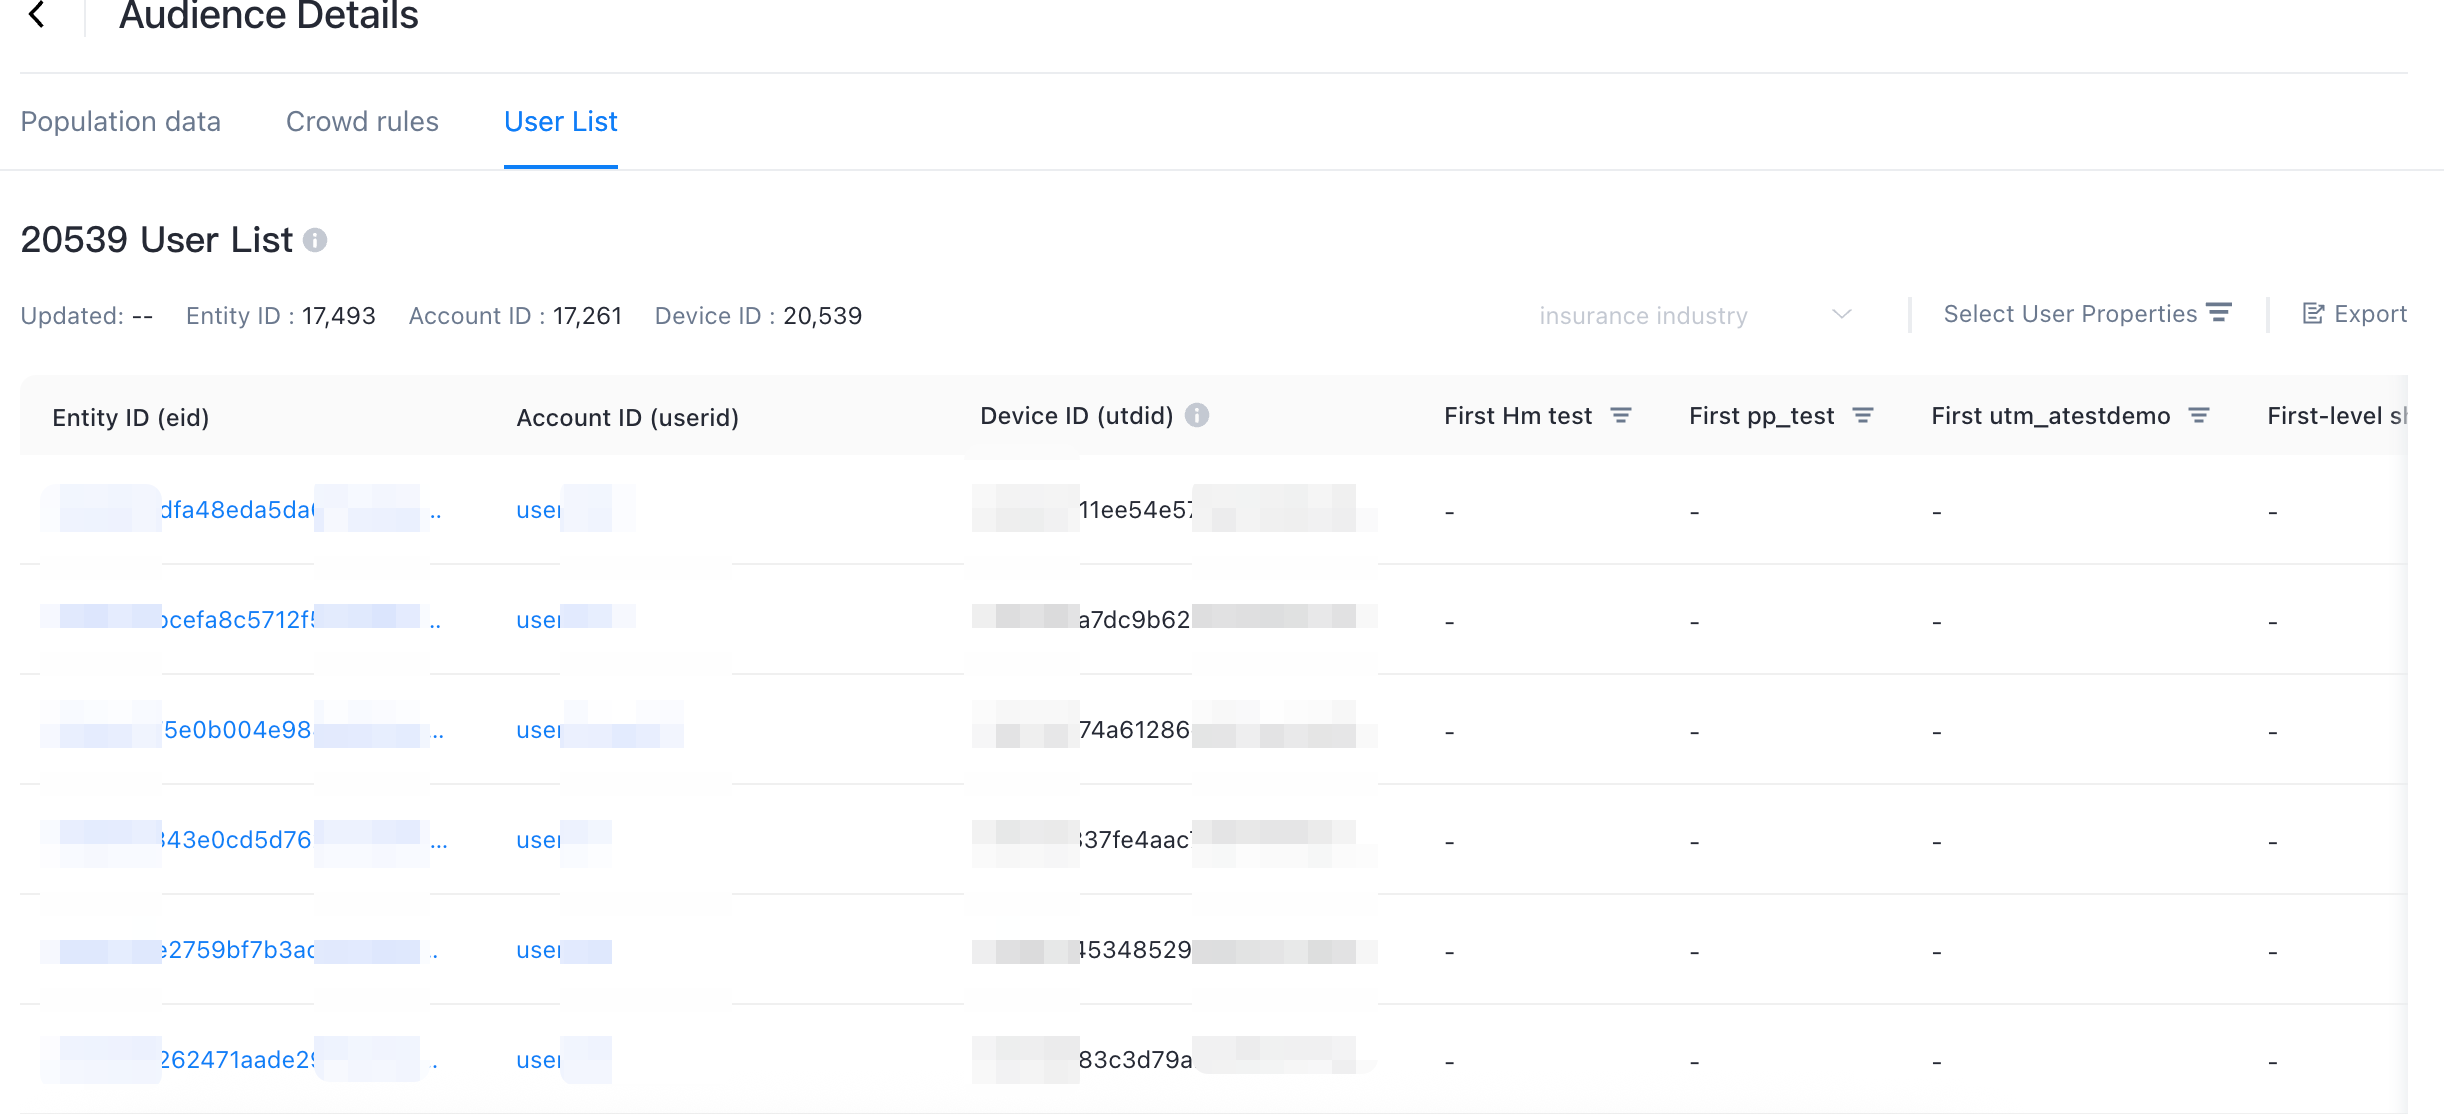
Task: Export the user list
Action: coord(2354,314)
